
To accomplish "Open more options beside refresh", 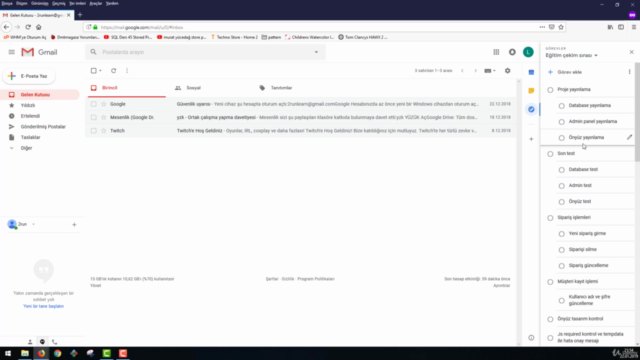I will click(127, 71).
